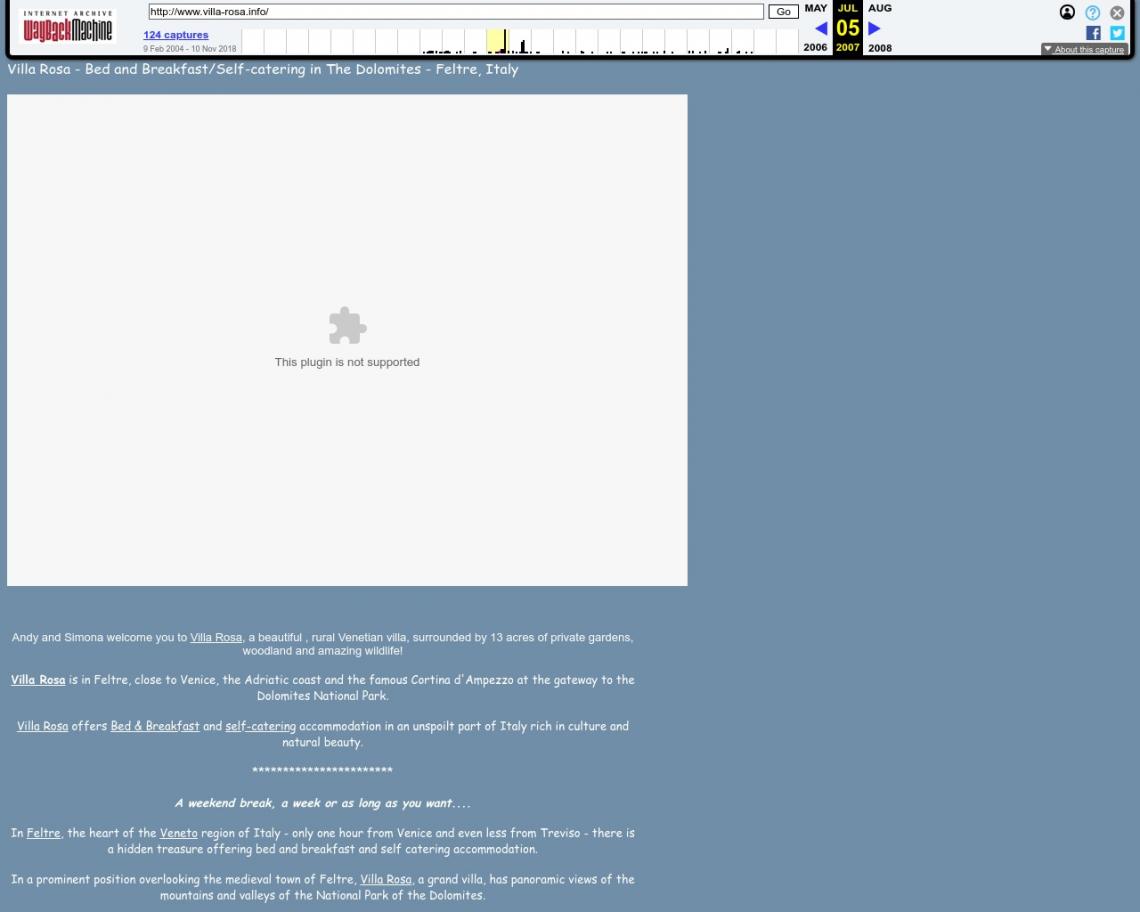The image size is (1140, 912).
Task: Expand About this capture
Action: [1084, 49]
